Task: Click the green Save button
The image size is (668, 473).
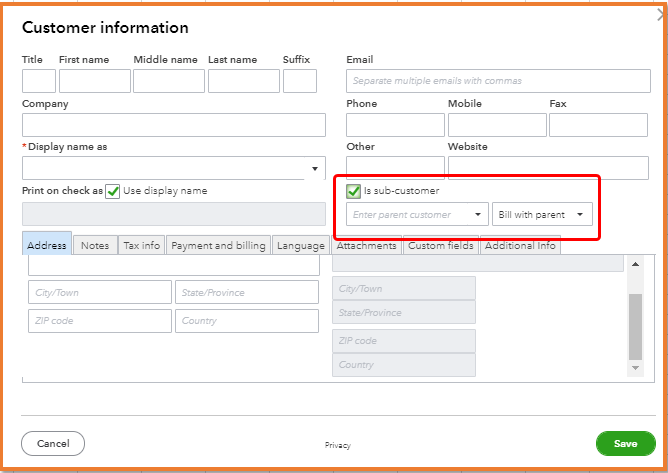Action: tap(625, 443)
